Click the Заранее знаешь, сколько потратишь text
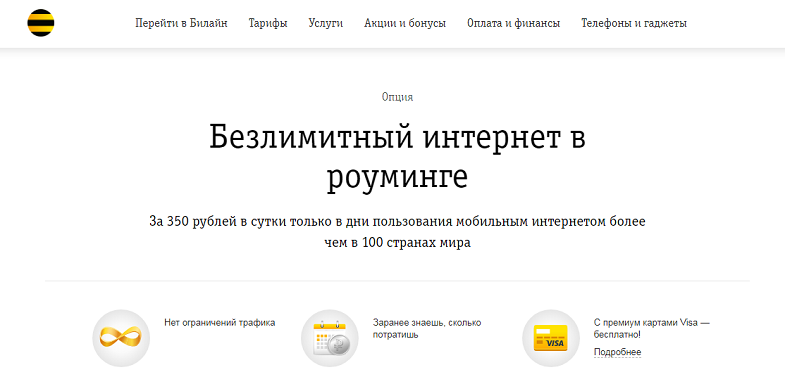Screen dimensions: 785x384 427,328
